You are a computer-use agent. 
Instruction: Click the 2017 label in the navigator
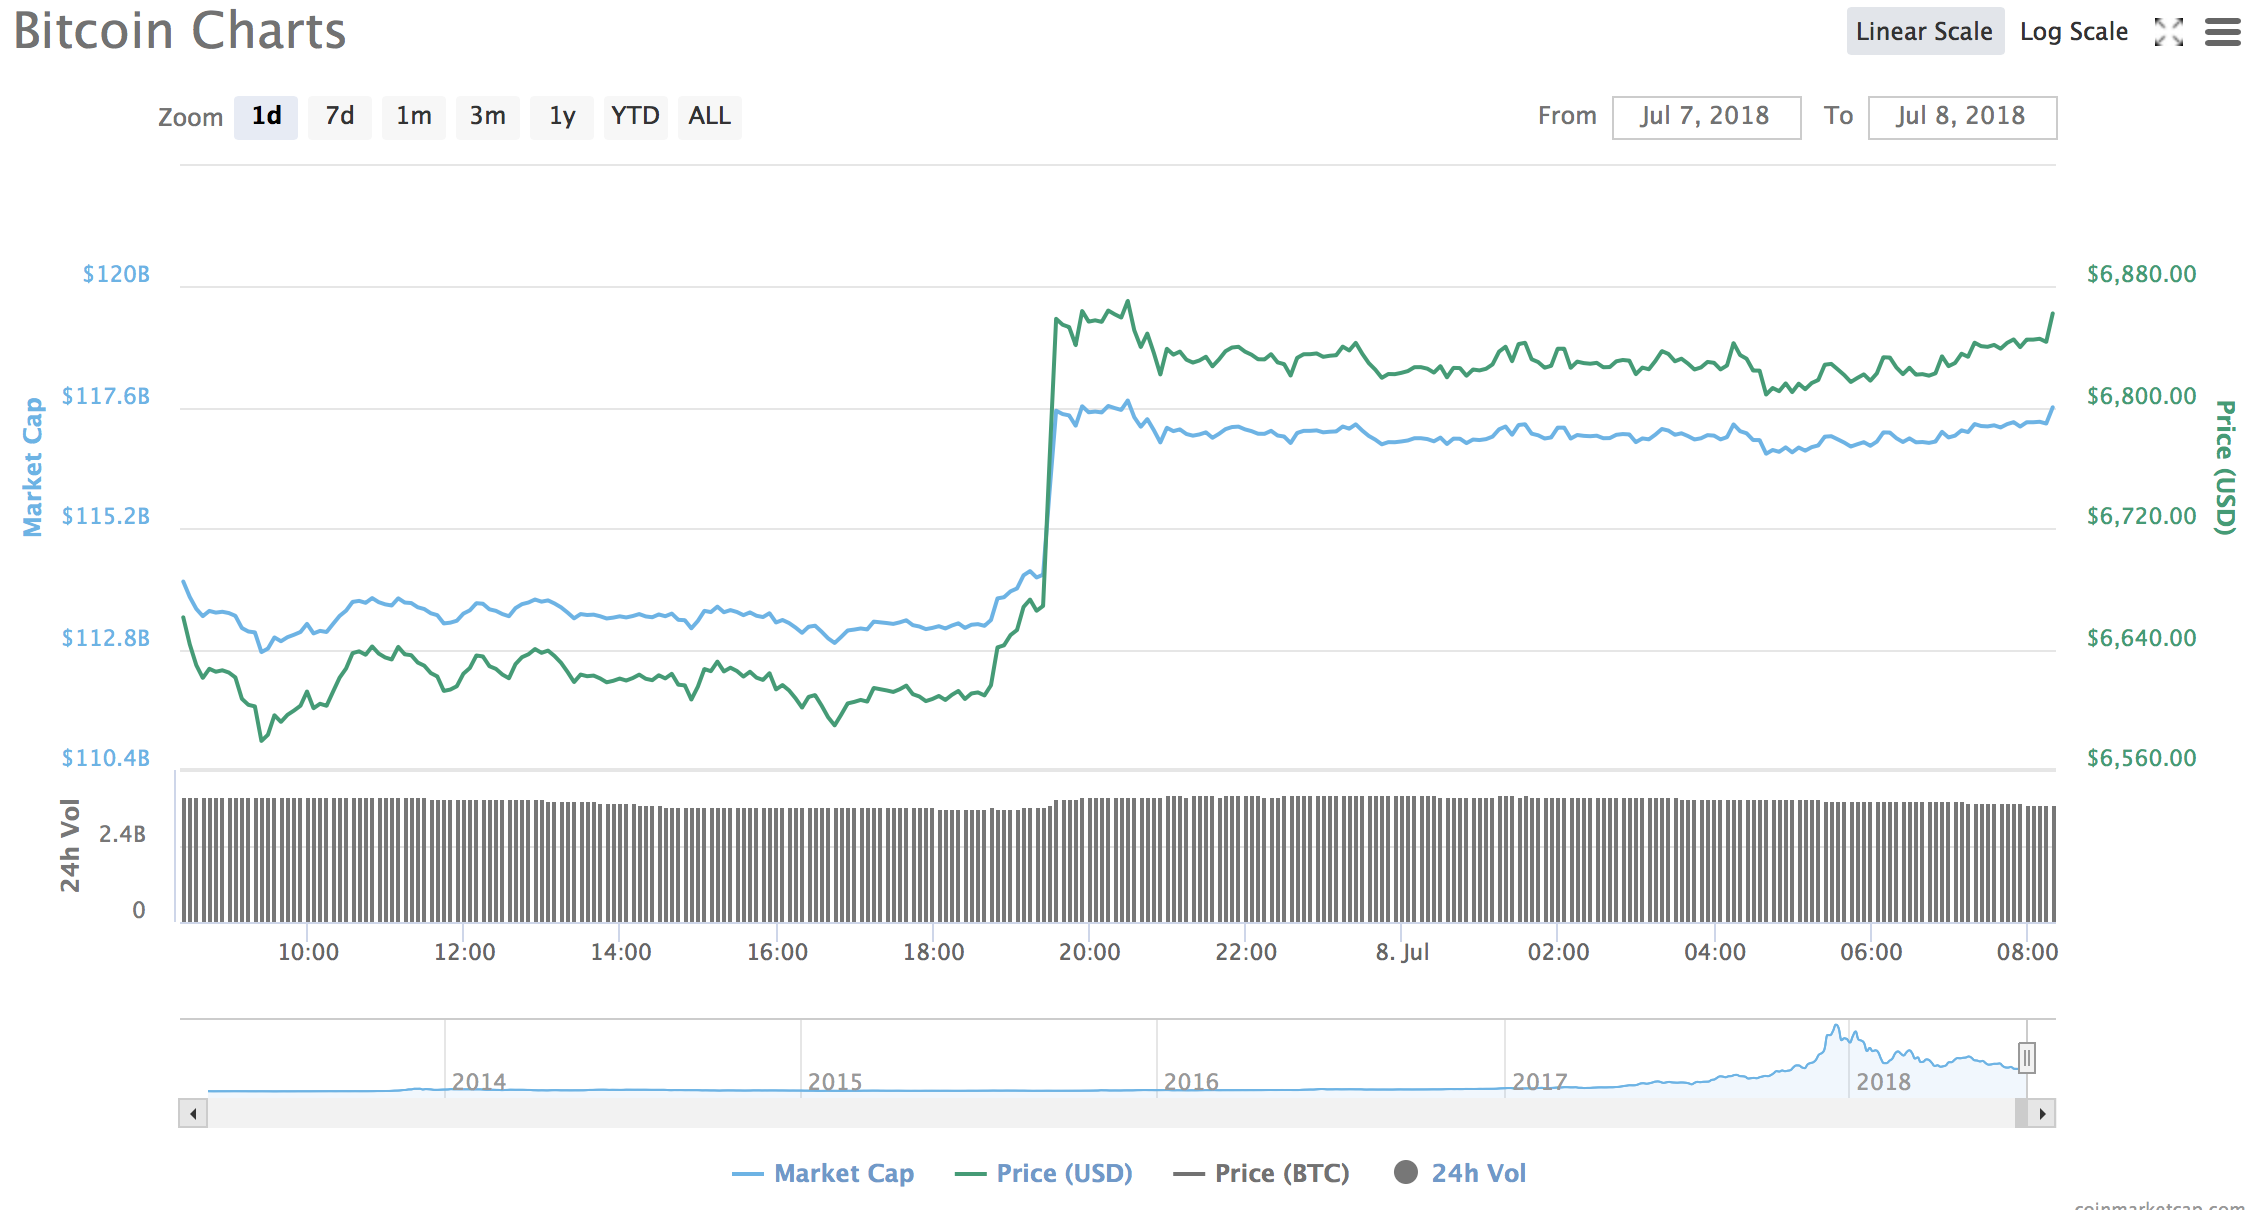[1539, 1081]
